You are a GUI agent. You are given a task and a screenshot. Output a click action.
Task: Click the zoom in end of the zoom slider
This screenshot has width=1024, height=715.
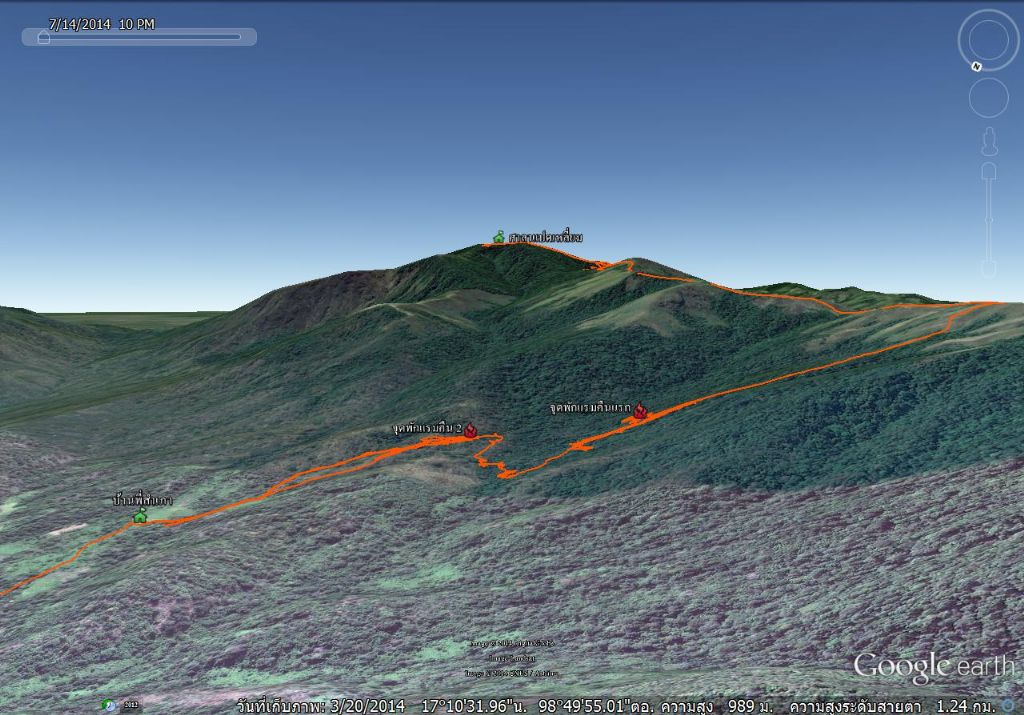pos(988,171)
